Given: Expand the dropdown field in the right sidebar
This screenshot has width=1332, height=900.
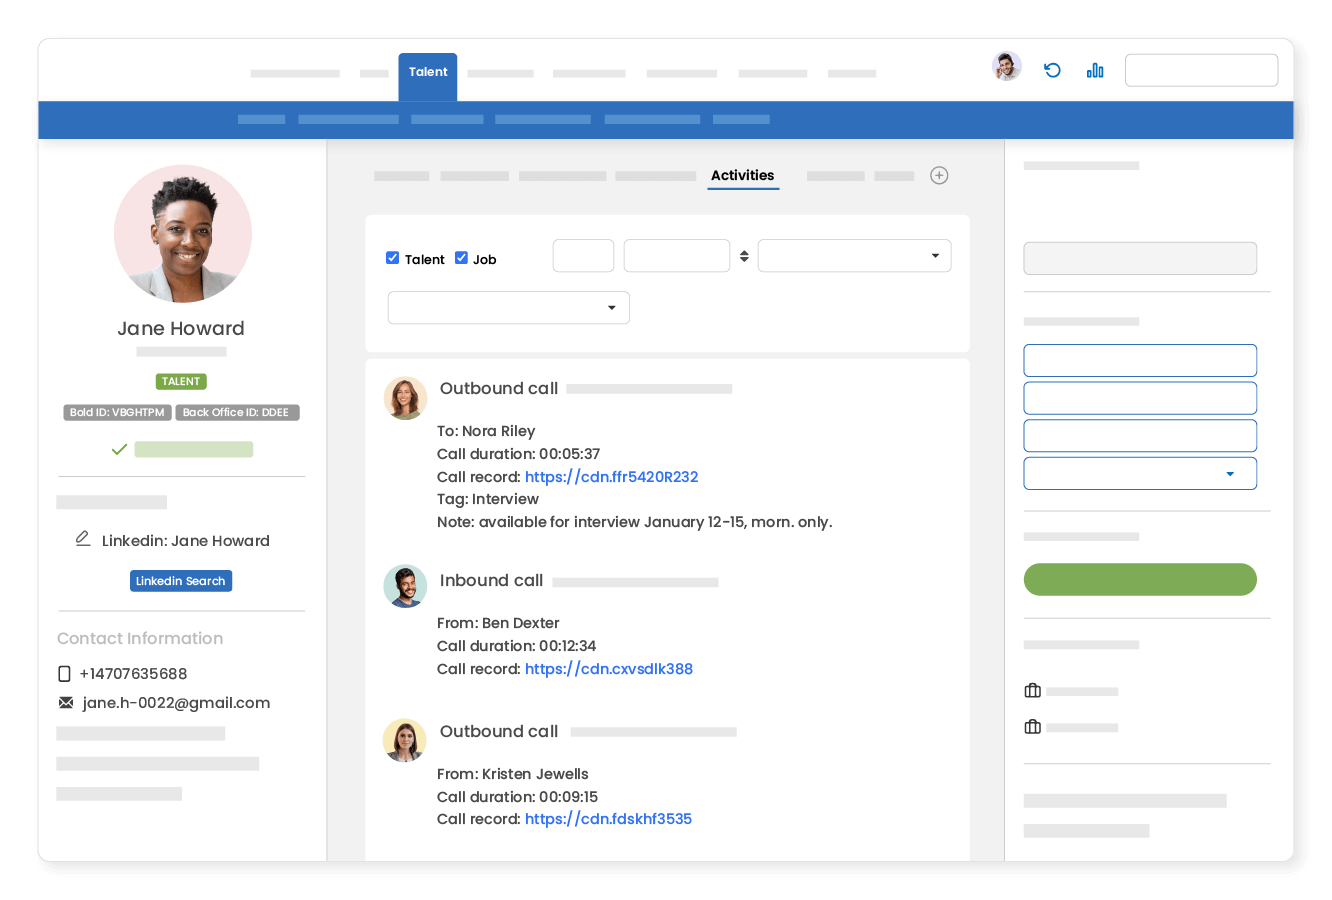Looking at the screenshot, I should coord(1140,473).
